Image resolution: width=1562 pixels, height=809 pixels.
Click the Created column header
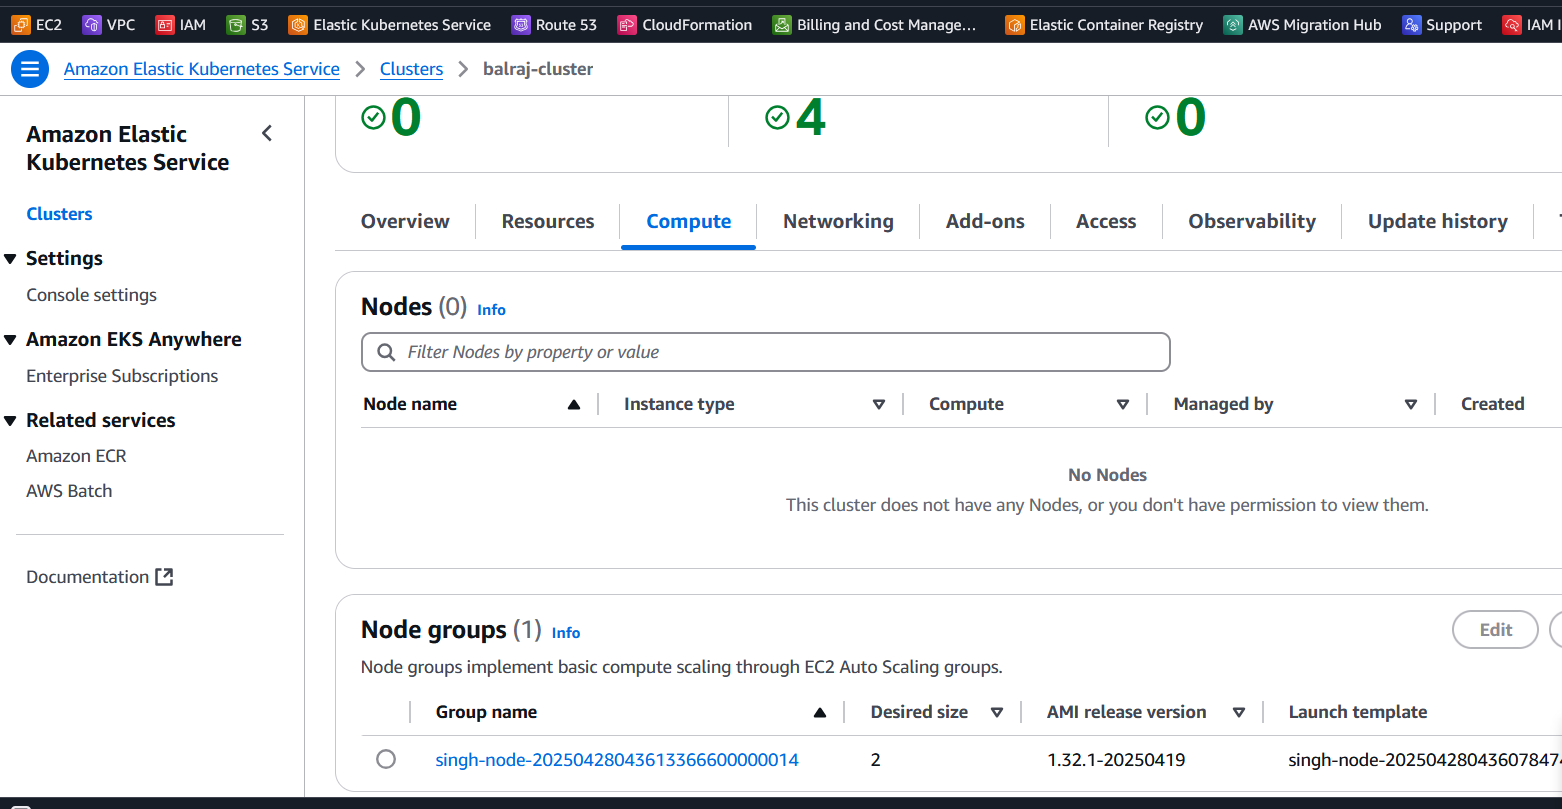coord(1492,404)
